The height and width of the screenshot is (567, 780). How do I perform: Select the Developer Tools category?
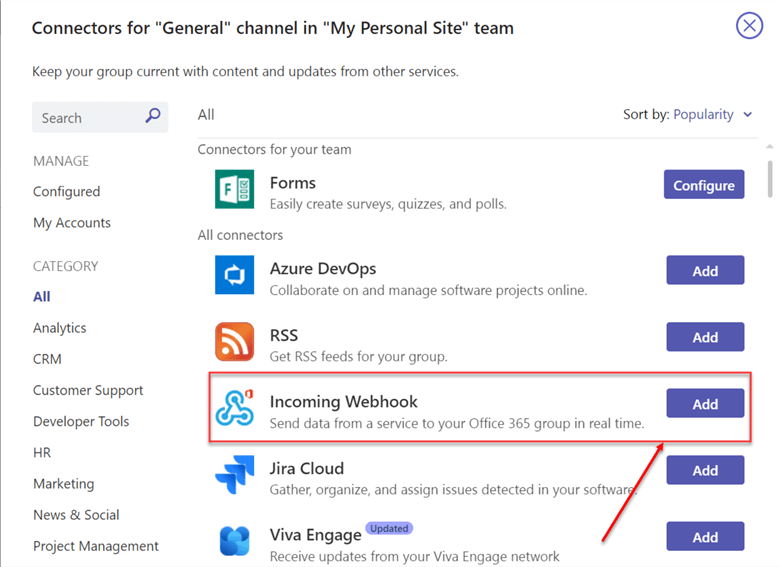point(81,422)
